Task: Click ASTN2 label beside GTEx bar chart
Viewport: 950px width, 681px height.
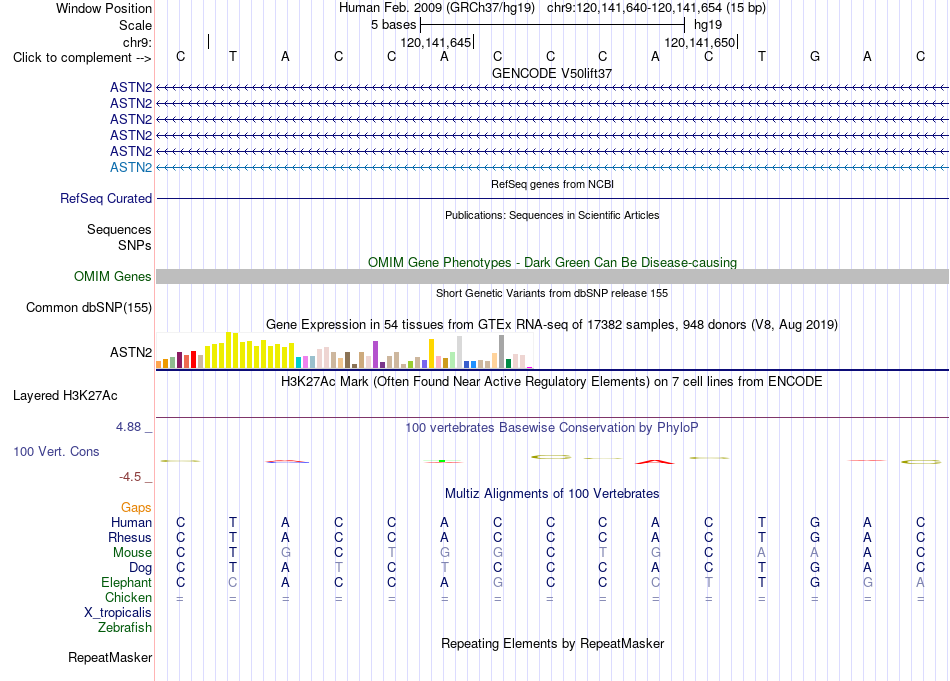Action: pos(131,352)
